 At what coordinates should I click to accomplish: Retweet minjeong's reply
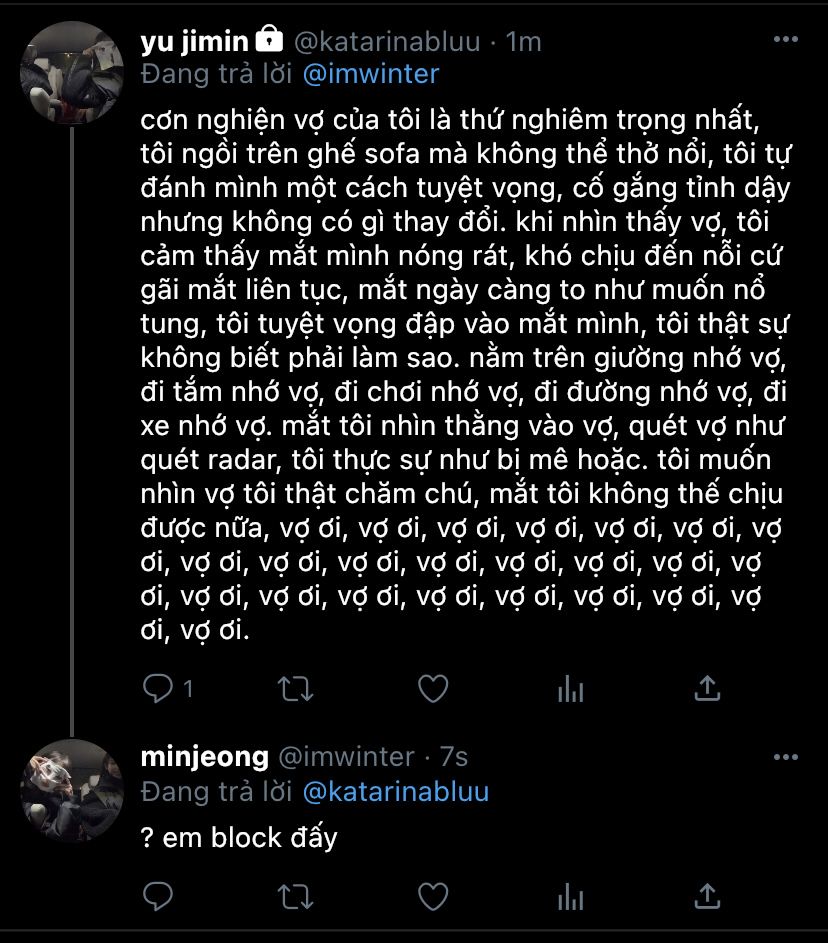point(295,895)
